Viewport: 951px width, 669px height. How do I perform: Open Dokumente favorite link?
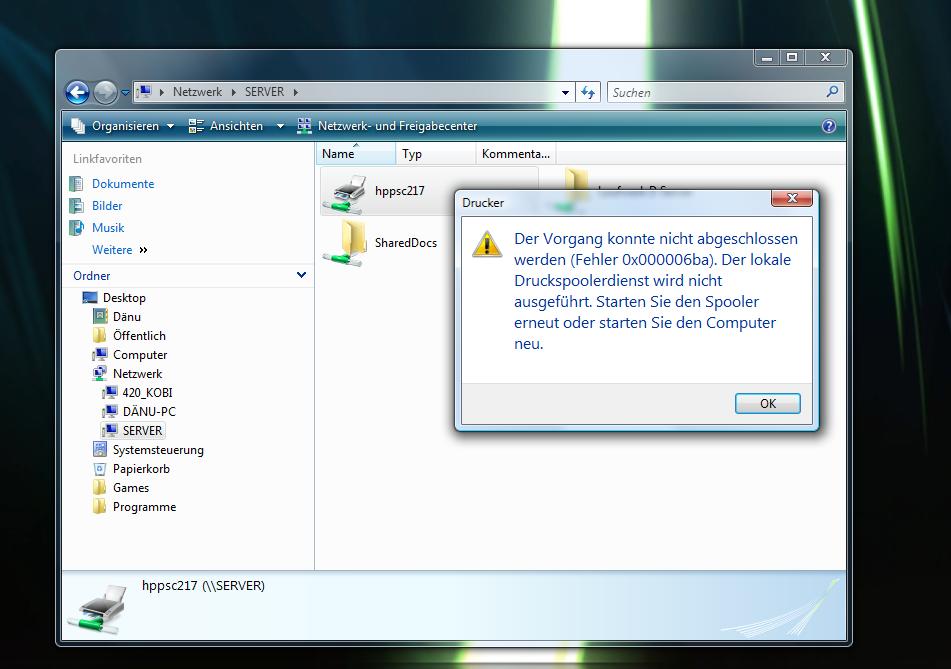(x=122, y=184)
